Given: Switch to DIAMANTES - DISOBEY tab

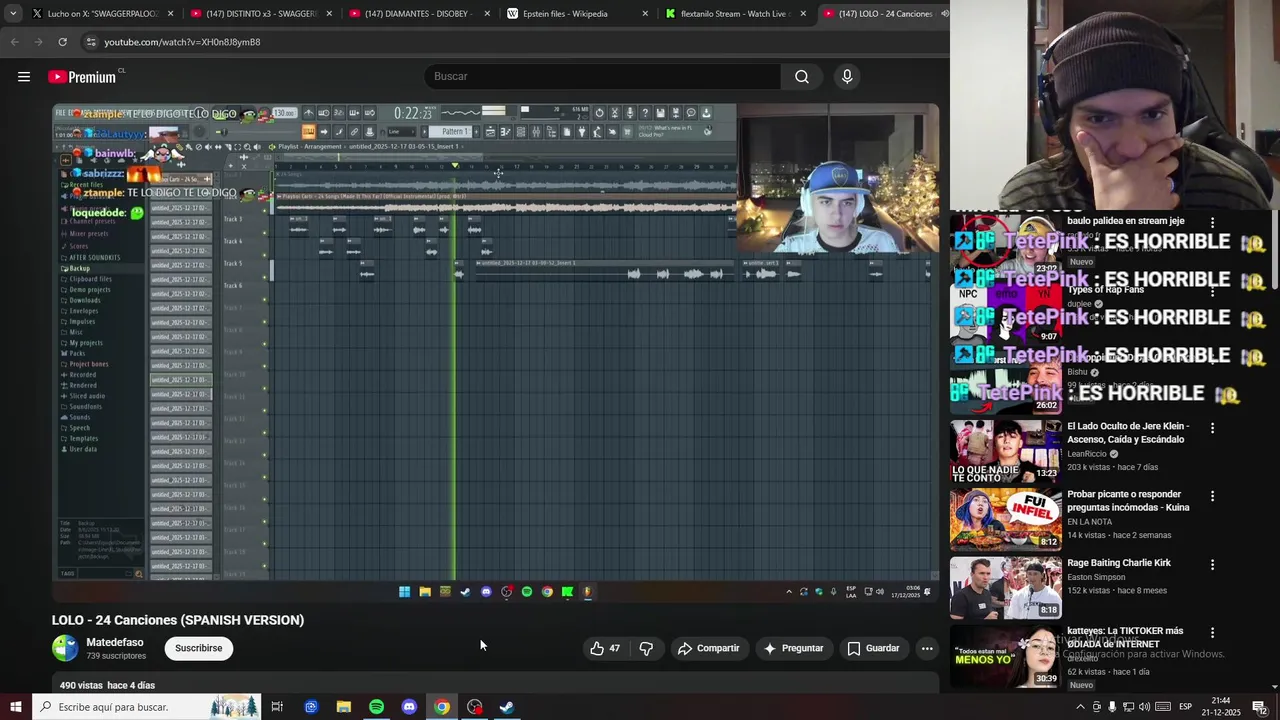Looking at the screenshot, I should point(419,14).
